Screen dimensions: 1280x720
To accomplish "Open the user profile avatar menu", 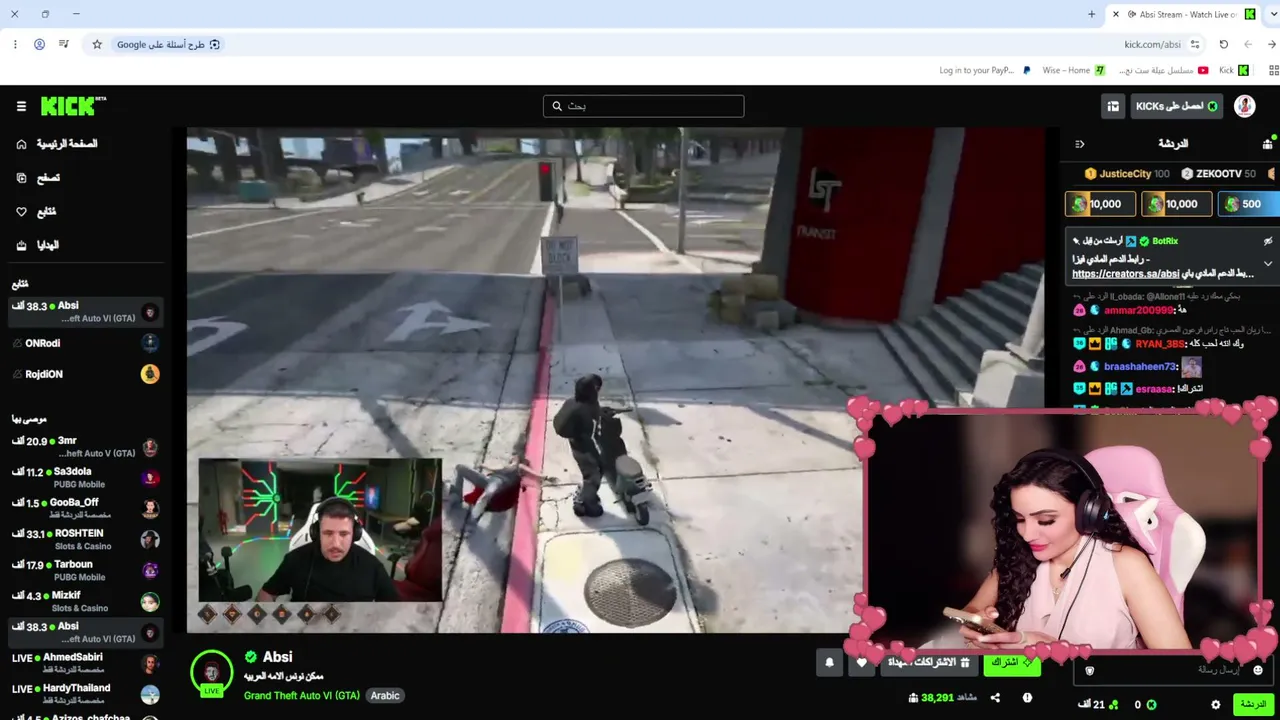I will [1244, 106].
